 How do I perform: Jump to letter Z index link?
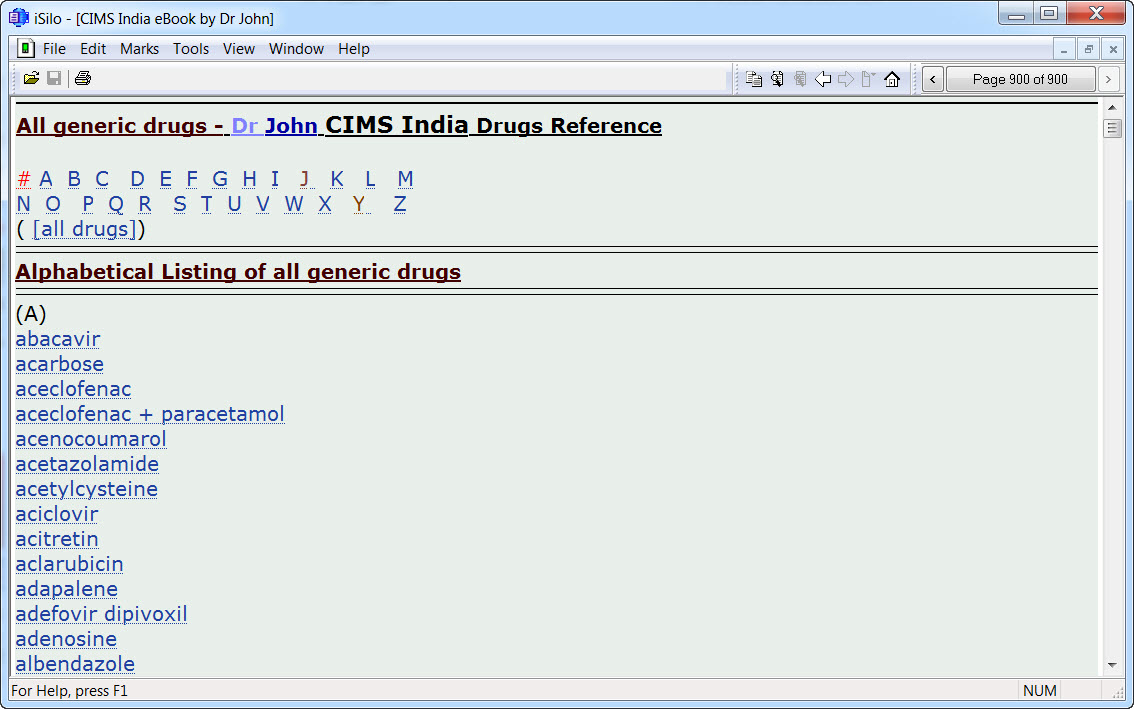tap(400, 204)
